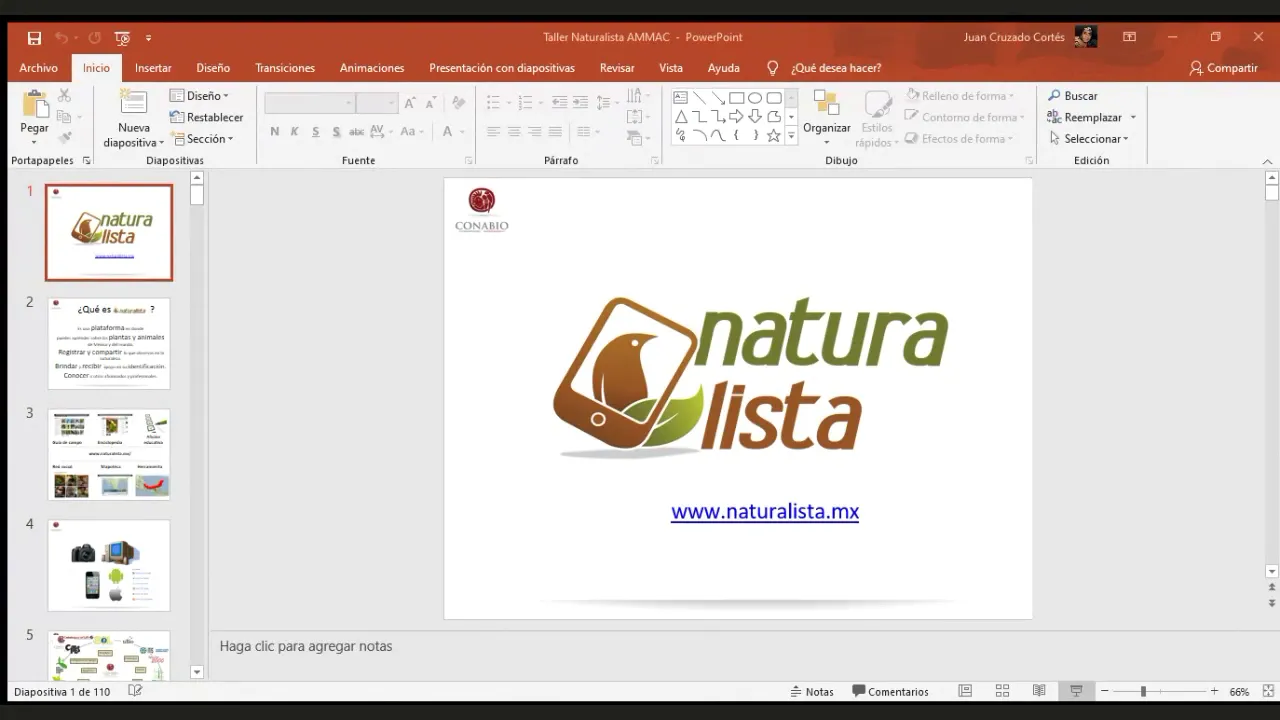Click the Compartir share button
This screenshot has height=720, width=1280.
1223,68
